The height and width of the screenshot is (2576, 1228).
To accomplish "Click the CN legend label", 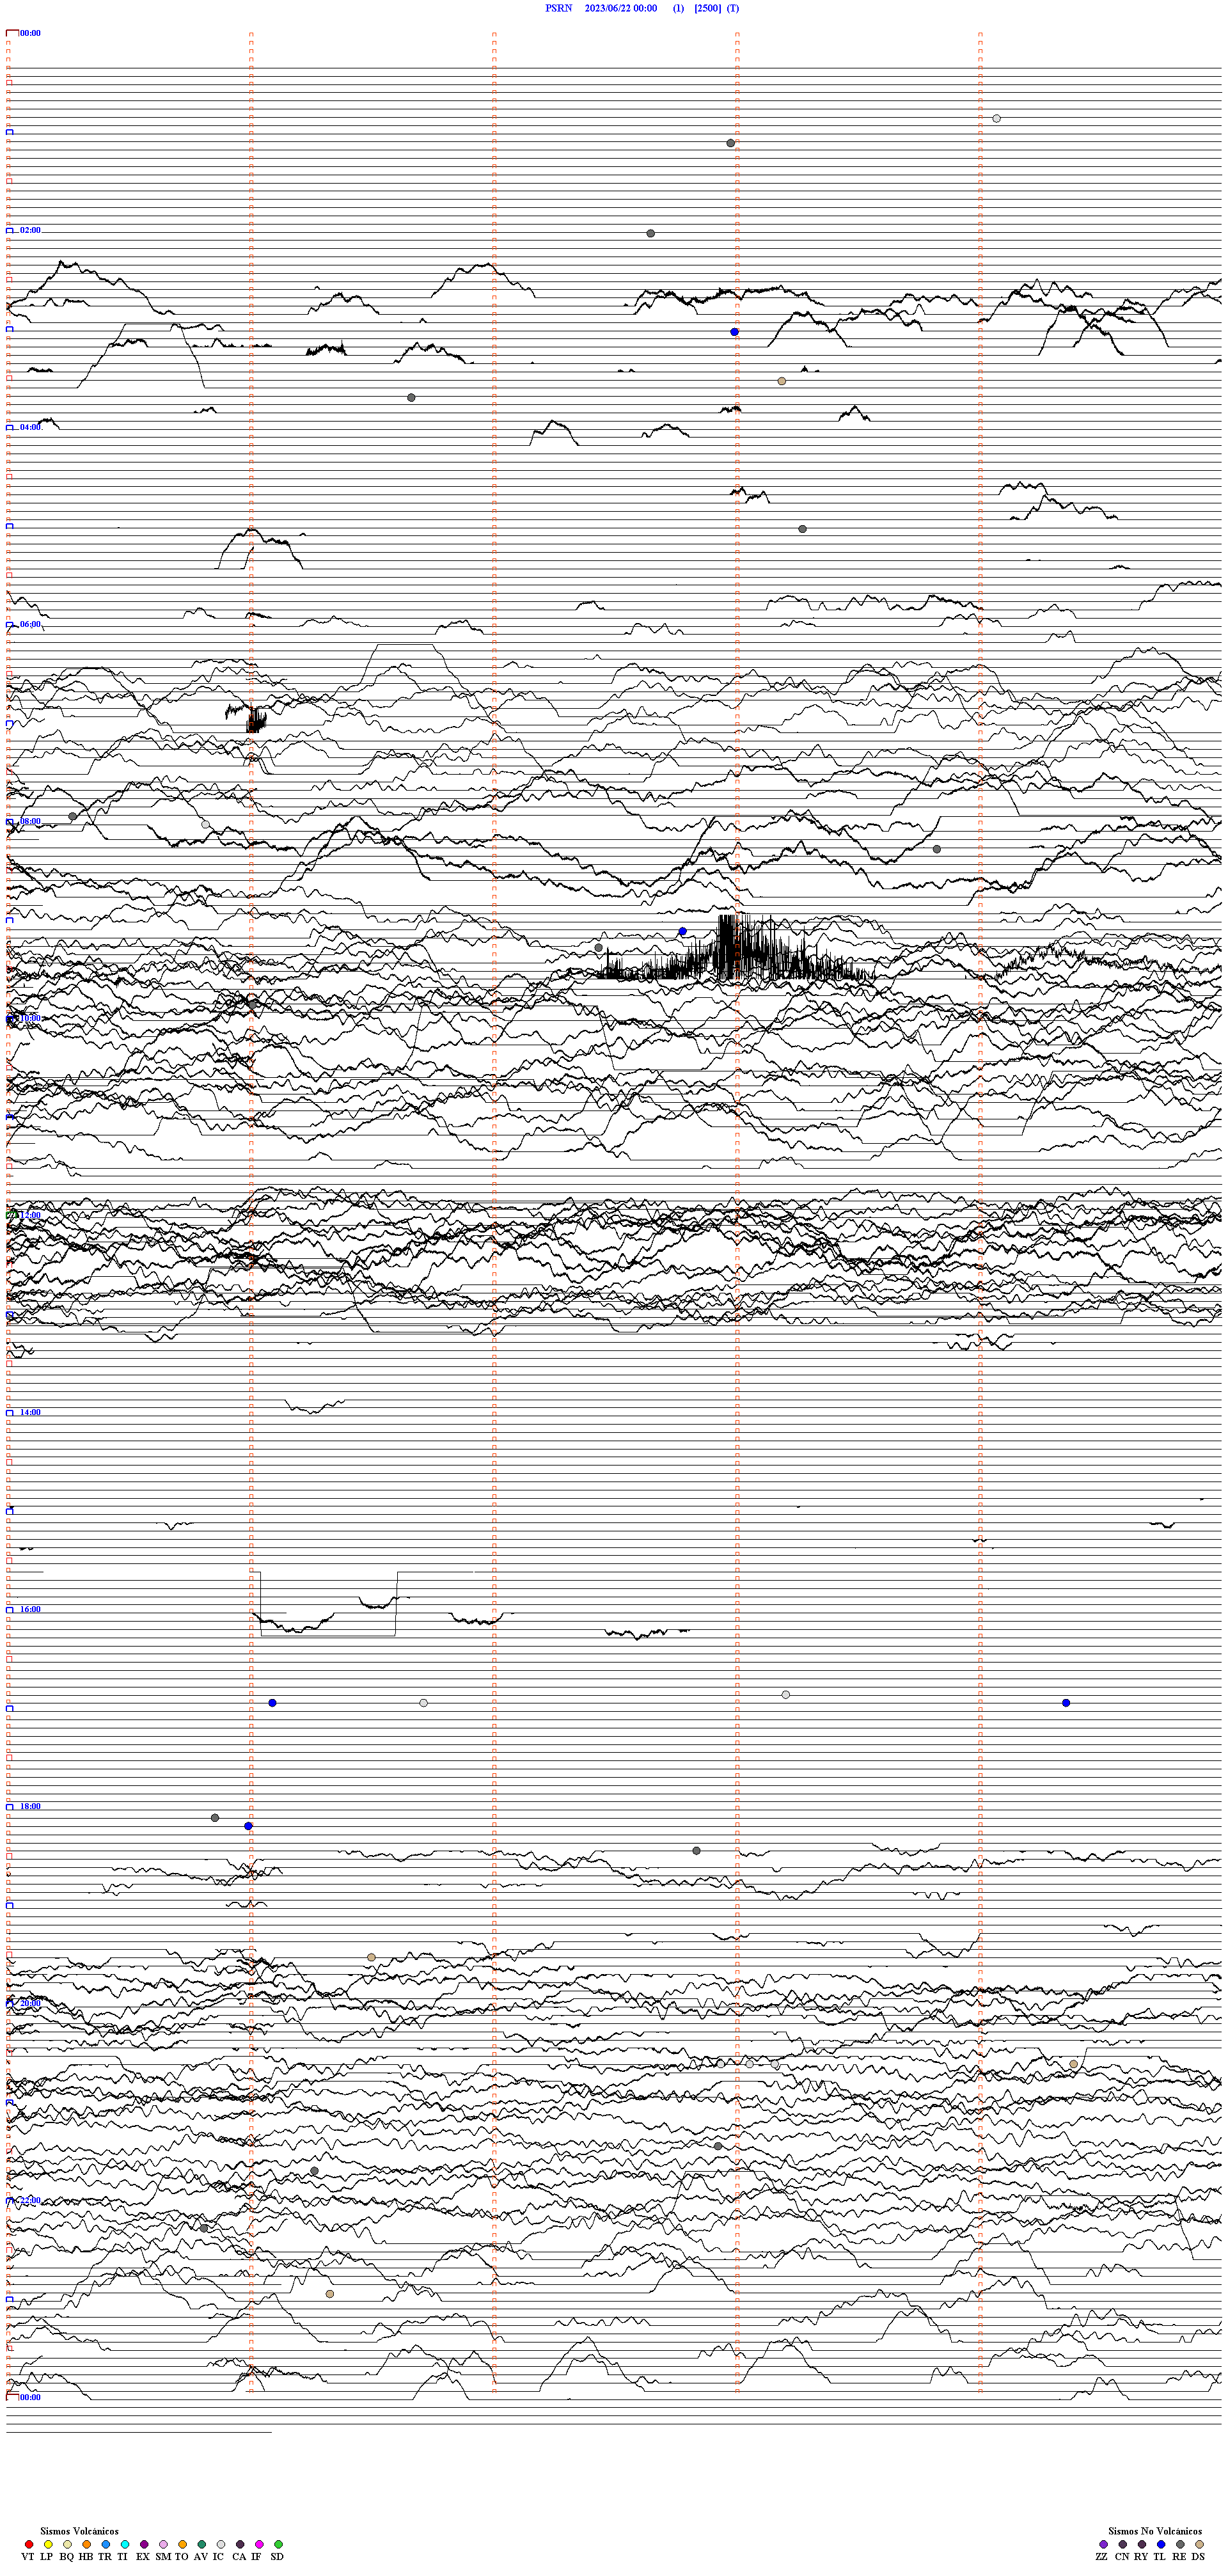I will [x=1122, y=2557].
